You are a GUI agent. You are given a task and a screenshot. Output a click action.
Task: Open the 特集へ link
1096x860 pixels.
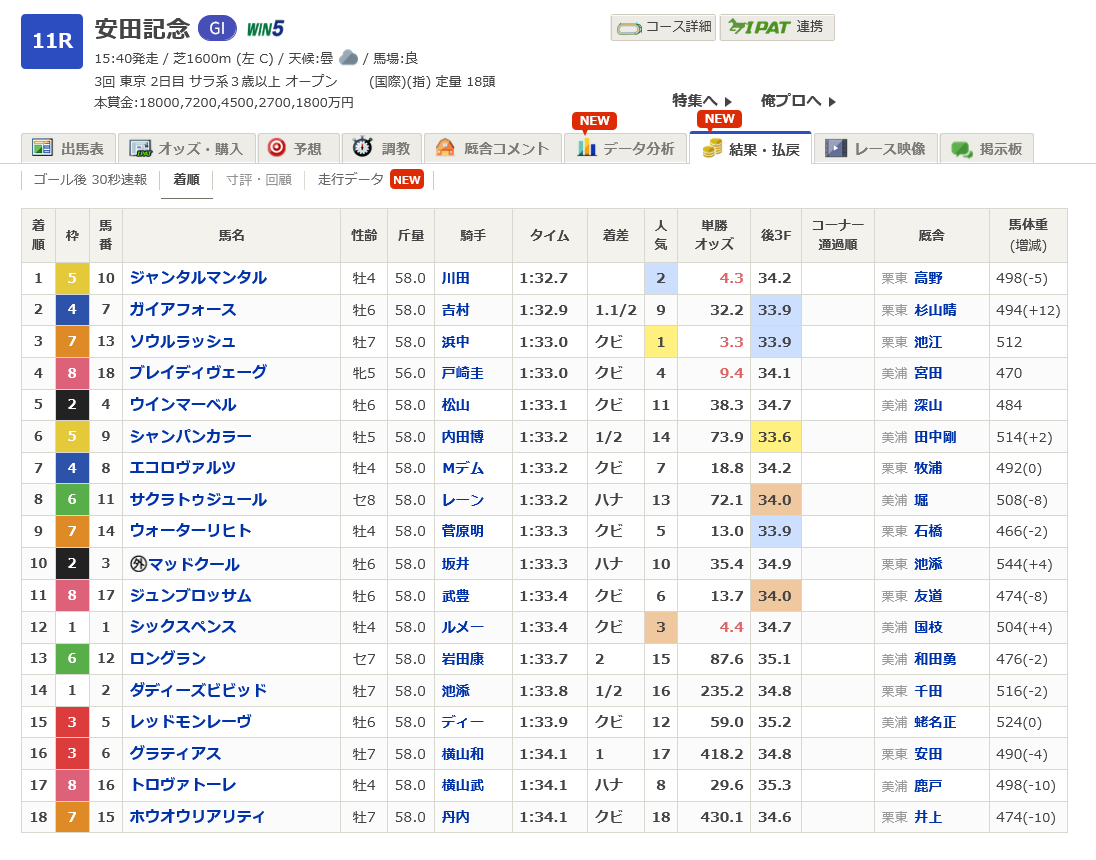coord(702,101)
